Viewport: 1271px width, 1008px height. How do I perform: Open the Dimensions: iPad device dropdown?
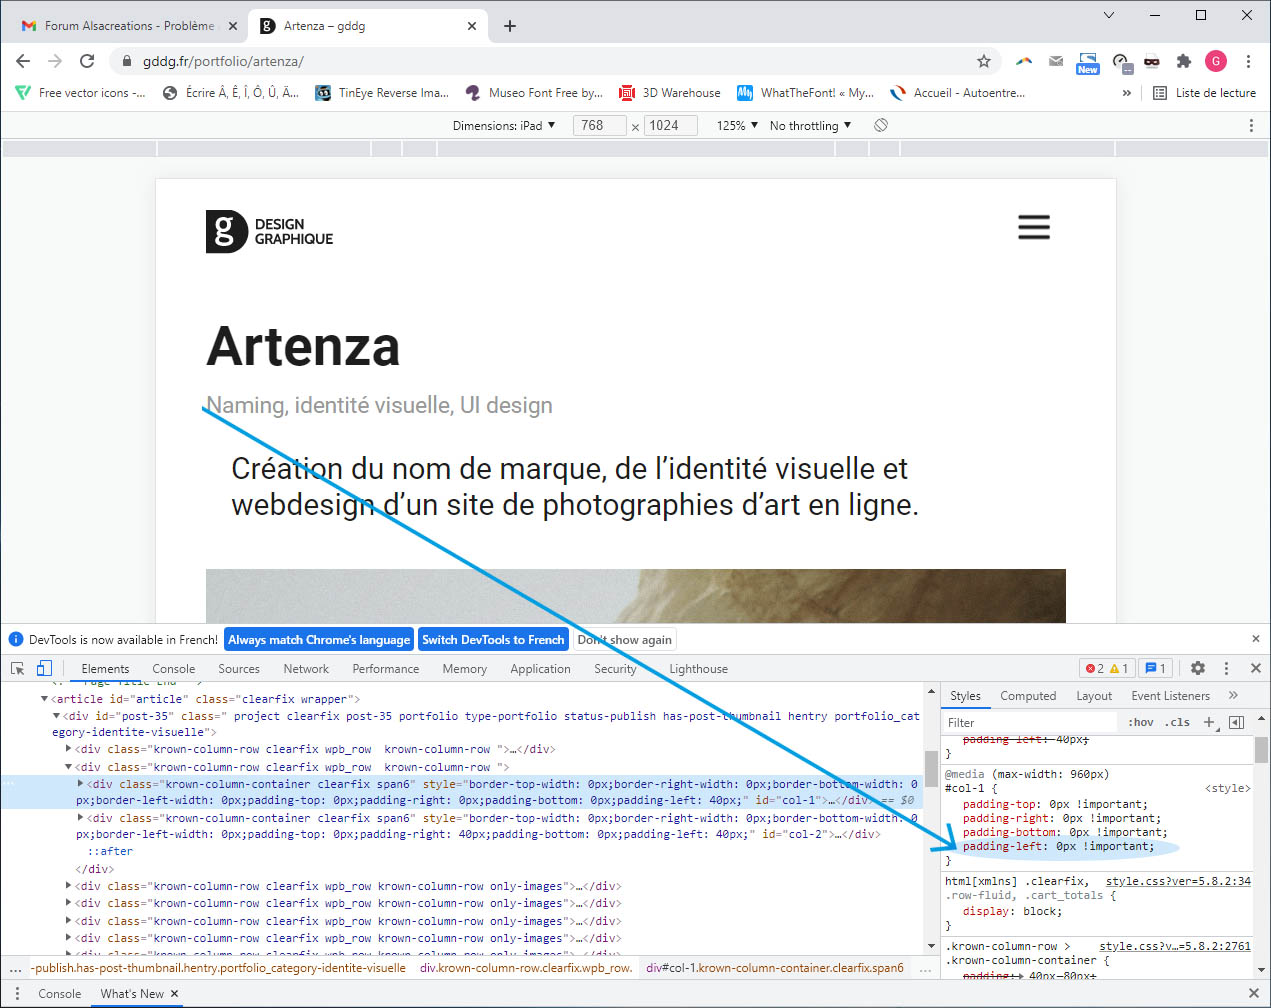click(x=504, y=126)
